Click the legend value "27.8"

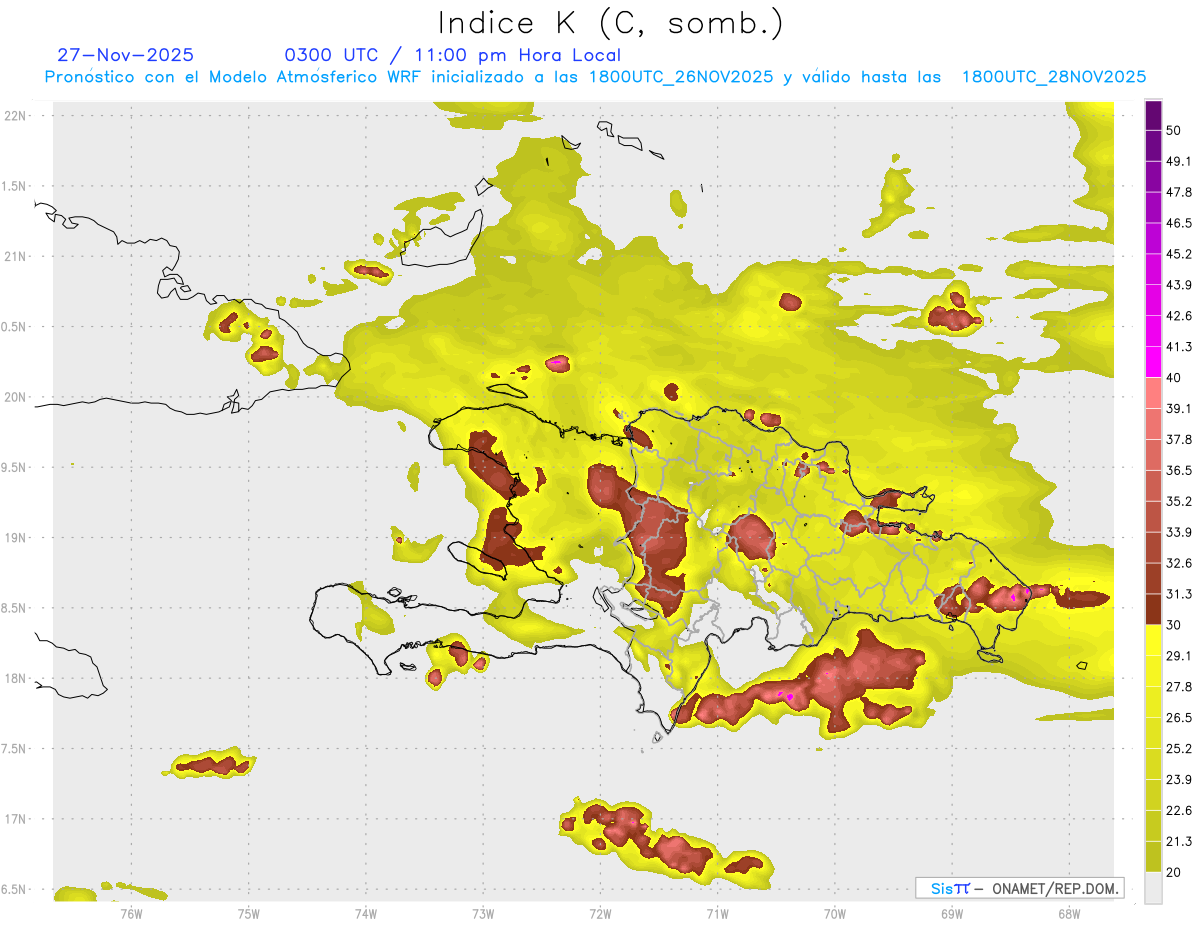pos(1178,687)
